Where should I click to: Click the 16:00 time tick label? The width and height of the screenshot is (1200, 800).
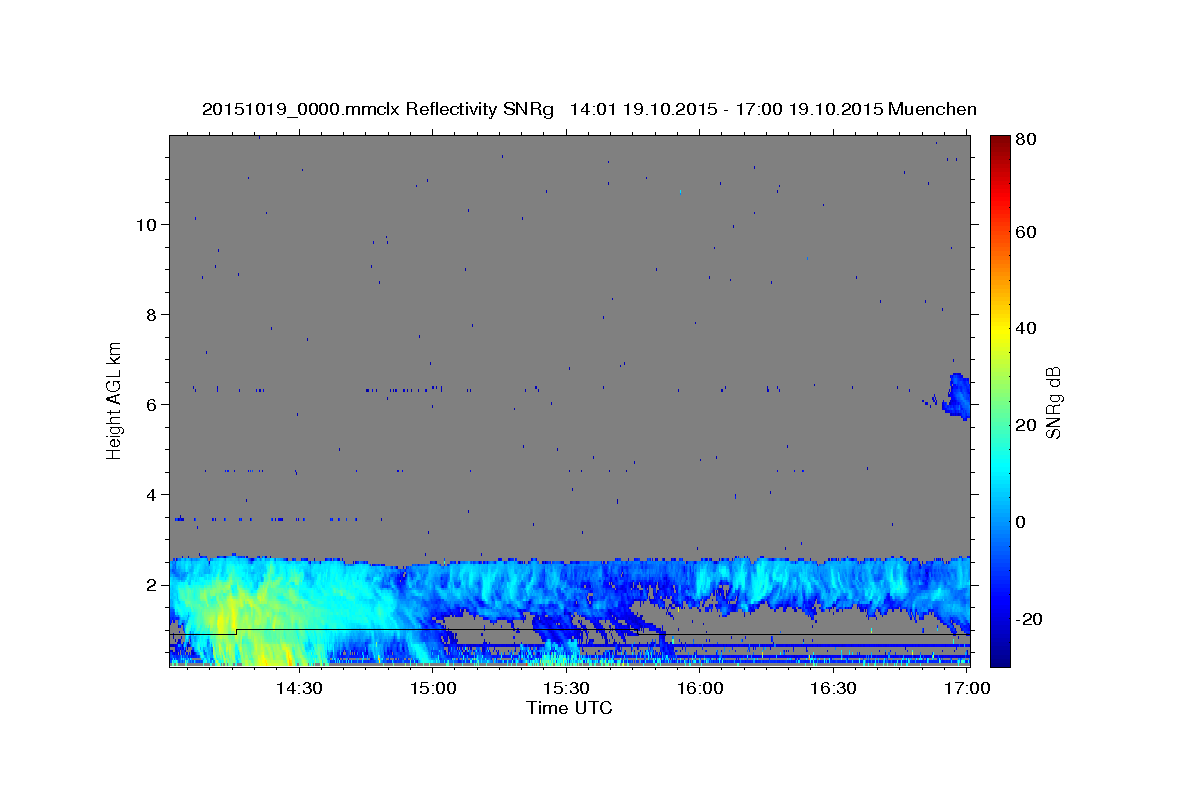coord(700,688)
